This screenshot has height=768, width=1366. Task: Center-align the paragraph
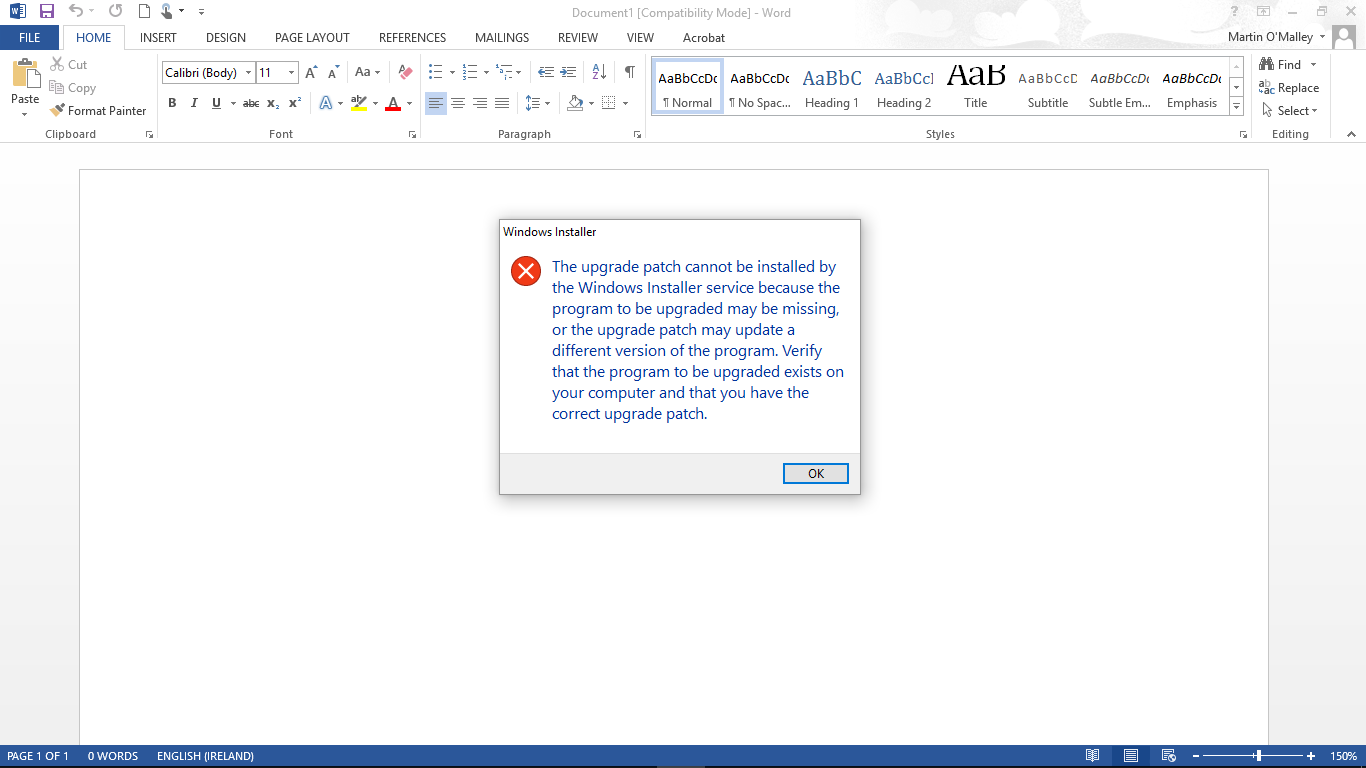click(x=458, y=103)
